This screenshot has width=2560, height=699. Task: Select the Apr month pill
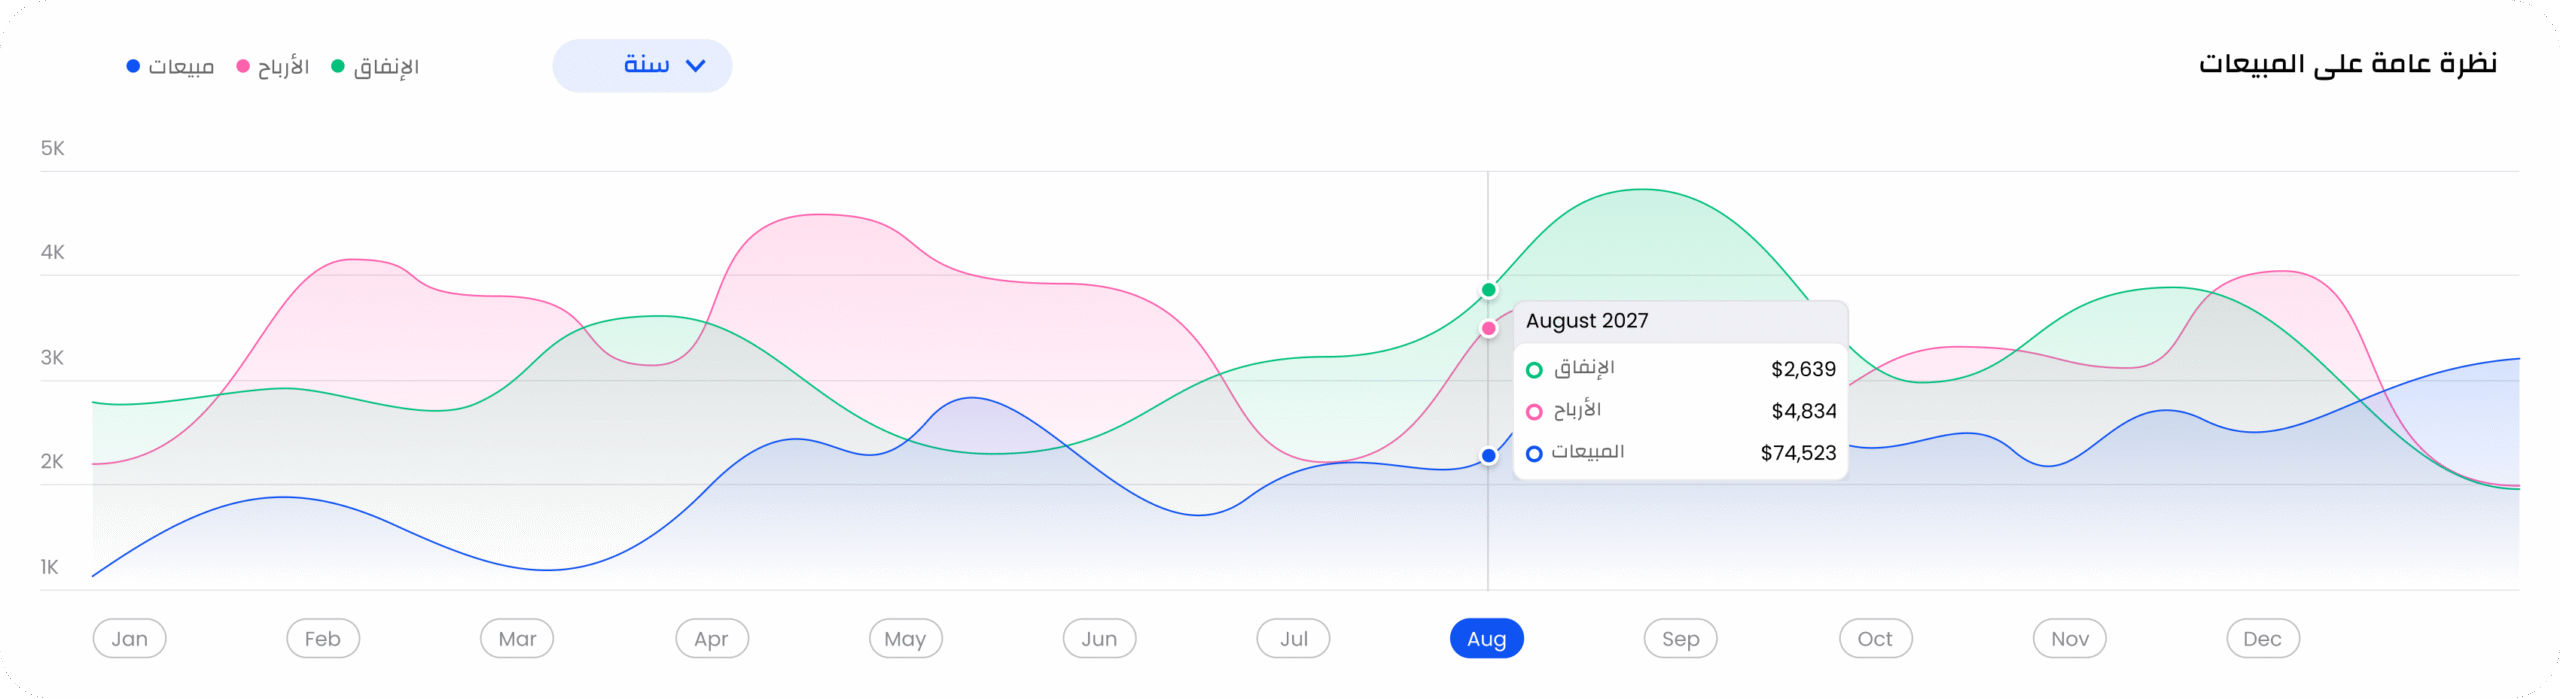[x=711, y=639]
